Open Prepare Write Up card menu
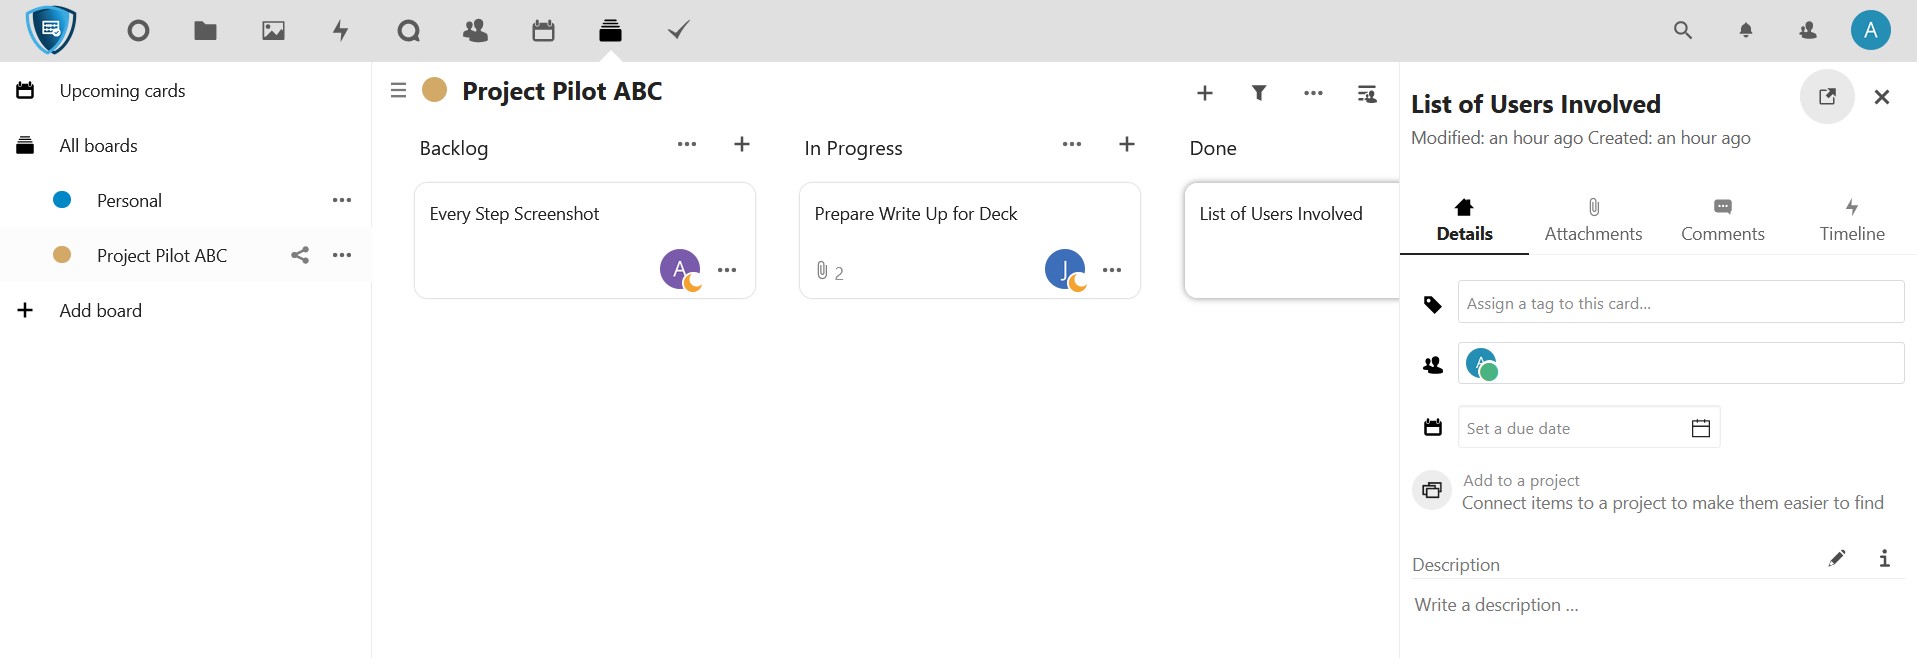The height and width of the screenshot is (658, 1917). (x=1112, y=270)
